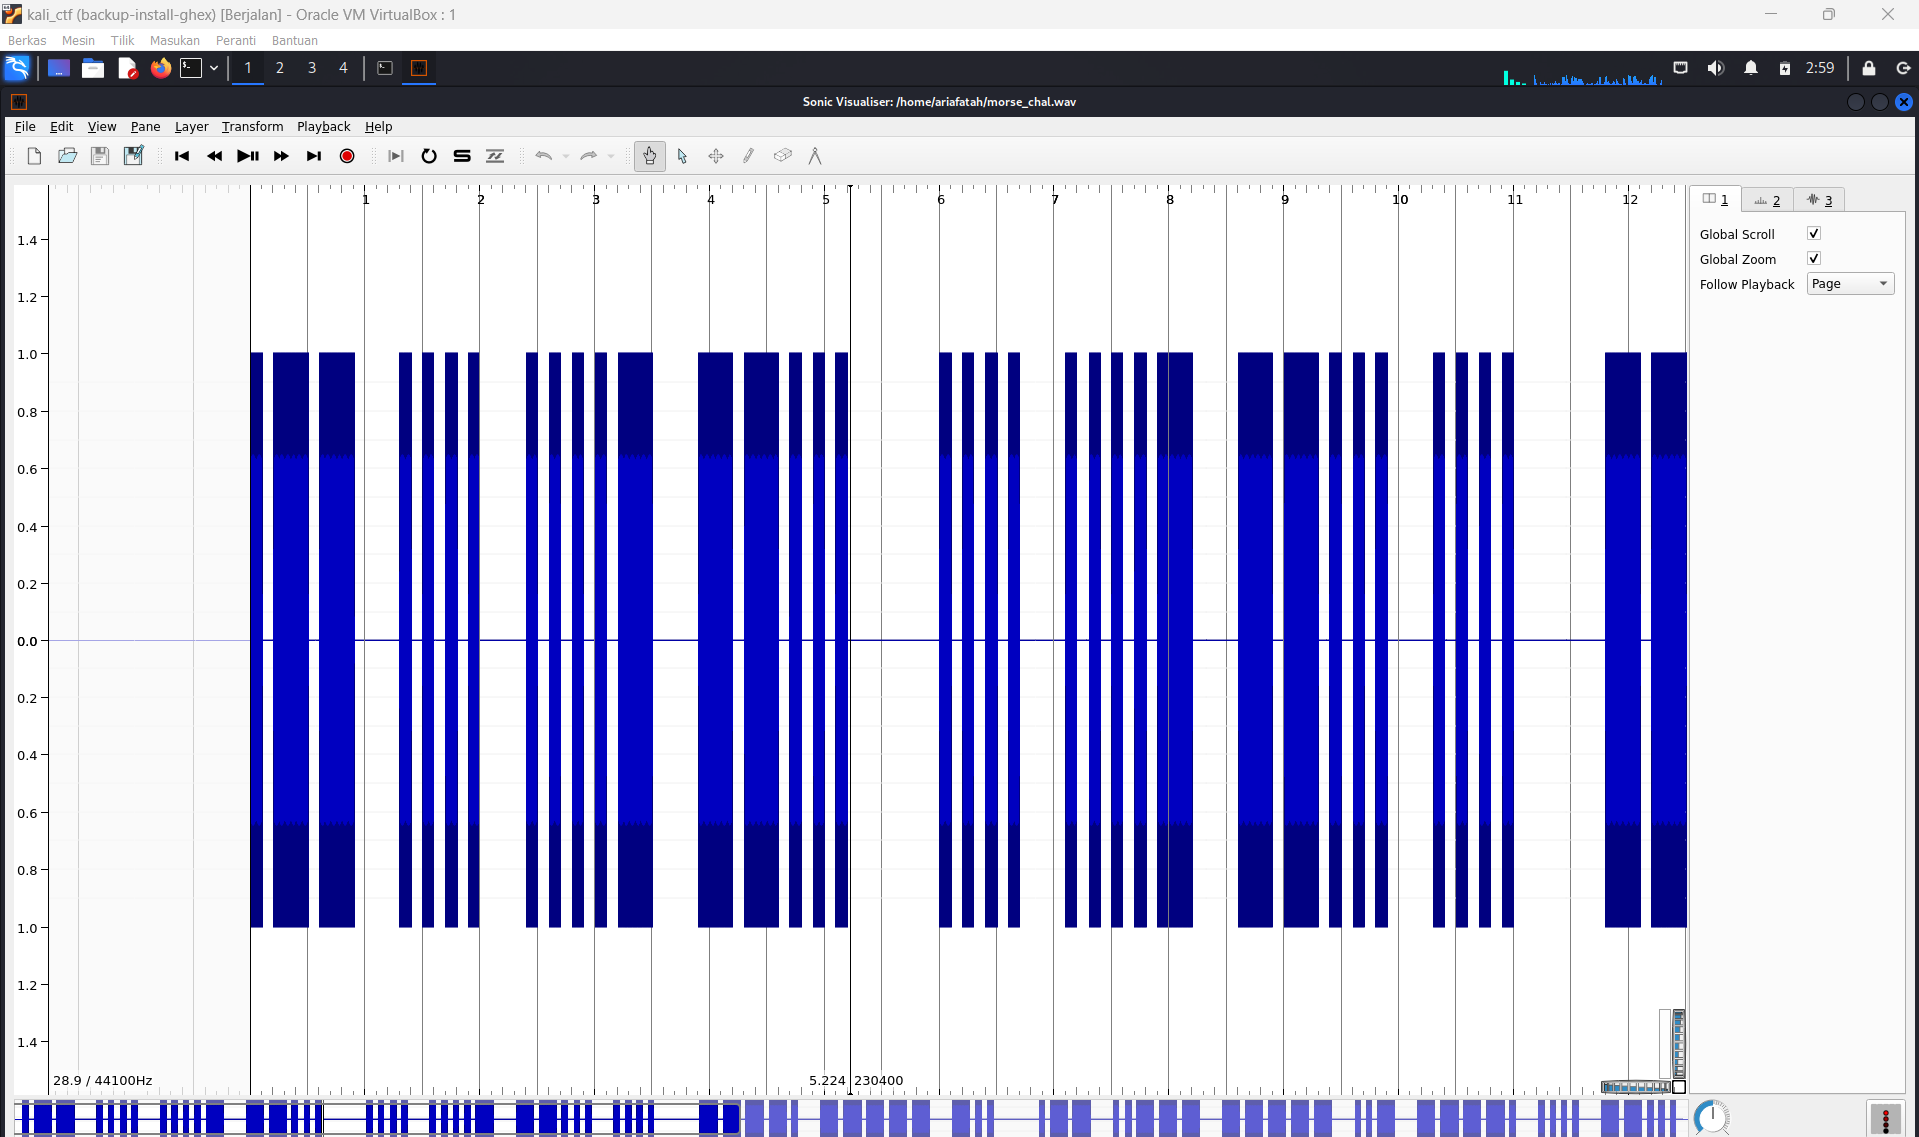Open a file with the Open icon

[67, 156]
